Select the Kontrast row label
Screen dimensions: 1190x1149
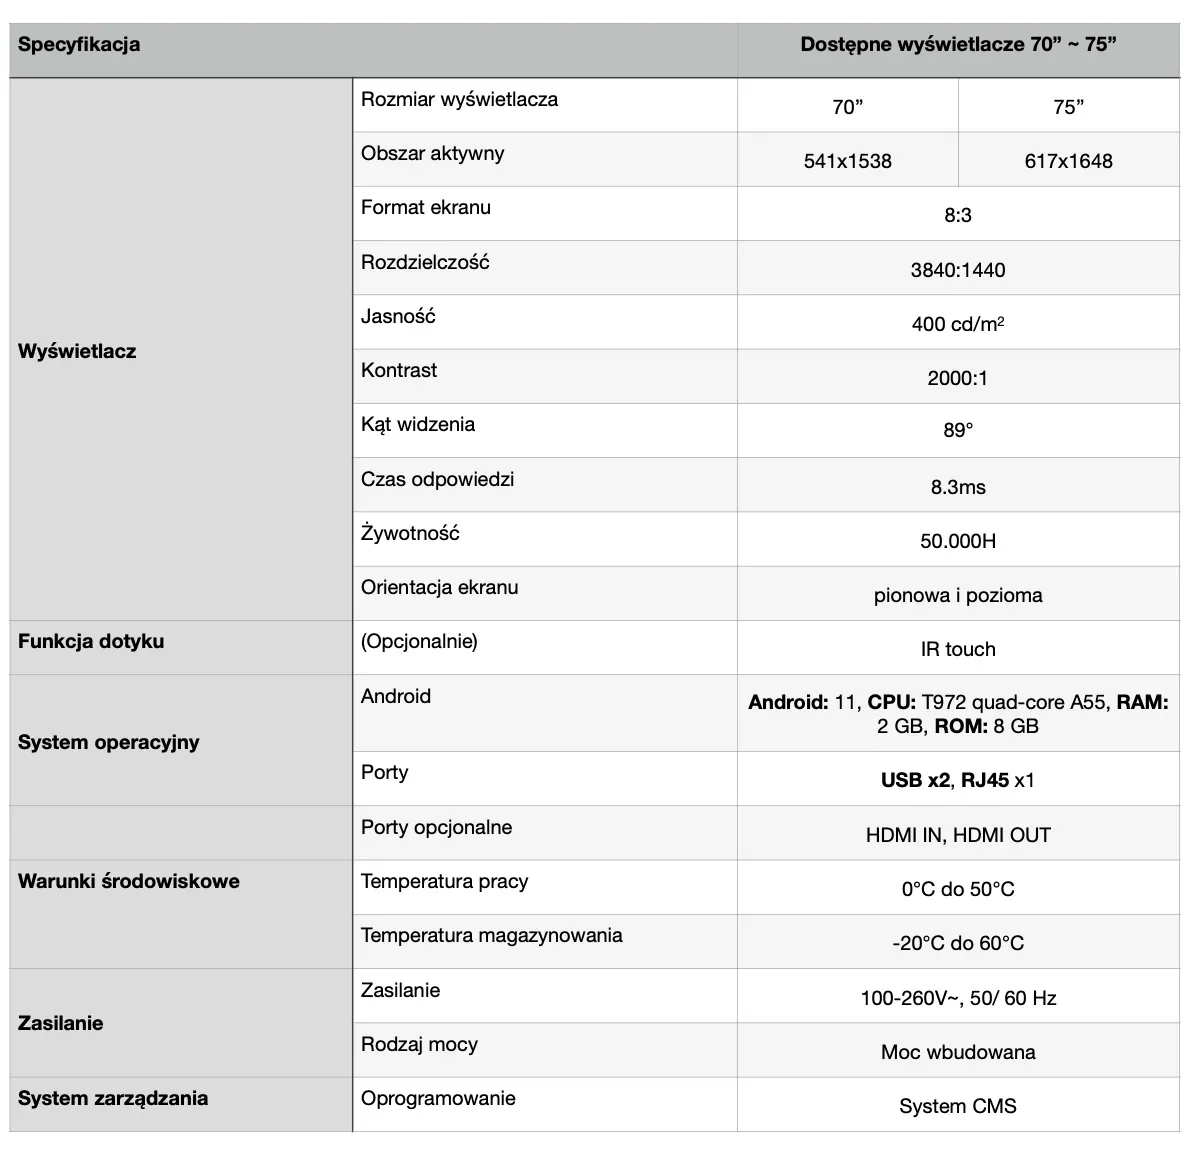click(399, 371)
